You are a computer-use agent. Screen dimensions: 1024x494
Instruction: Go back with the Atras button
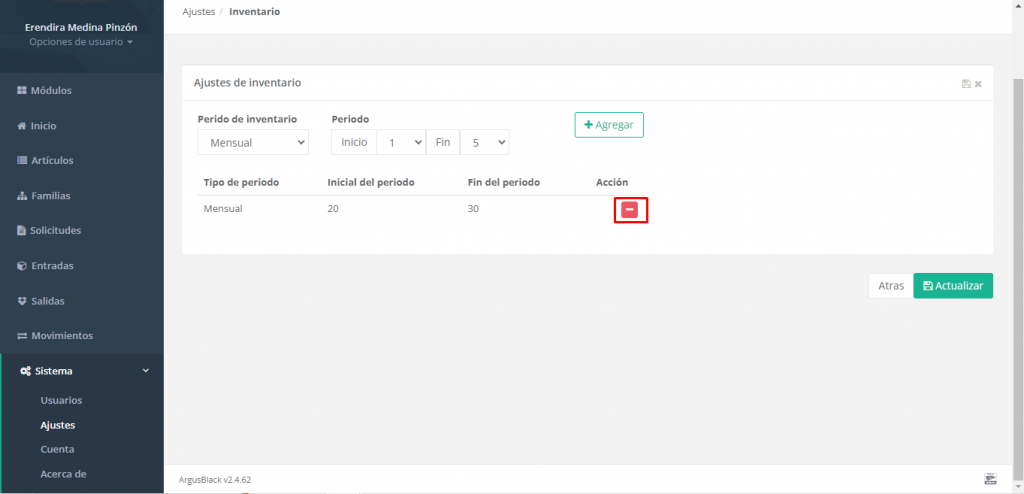coord(891,286)
